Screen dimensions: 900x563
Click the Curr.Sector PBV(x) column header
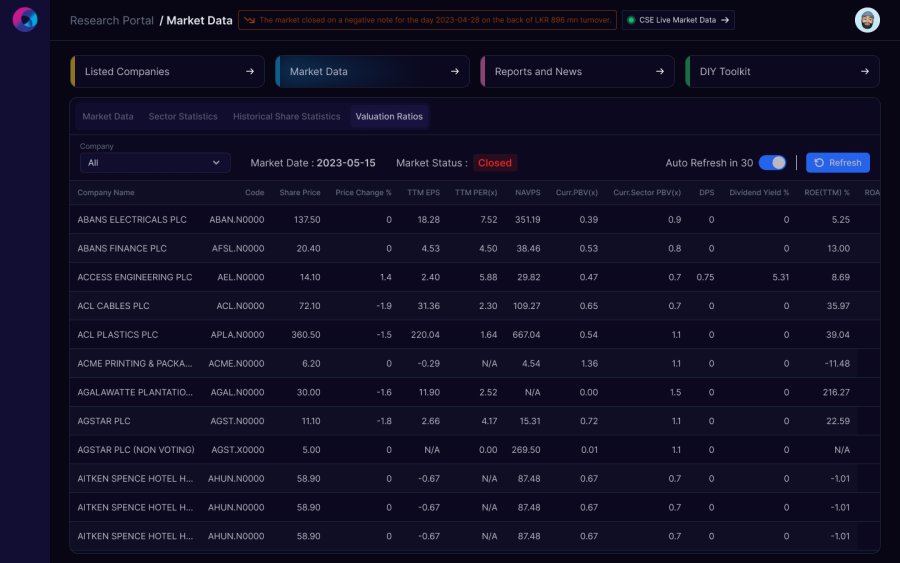coord(647,193)
